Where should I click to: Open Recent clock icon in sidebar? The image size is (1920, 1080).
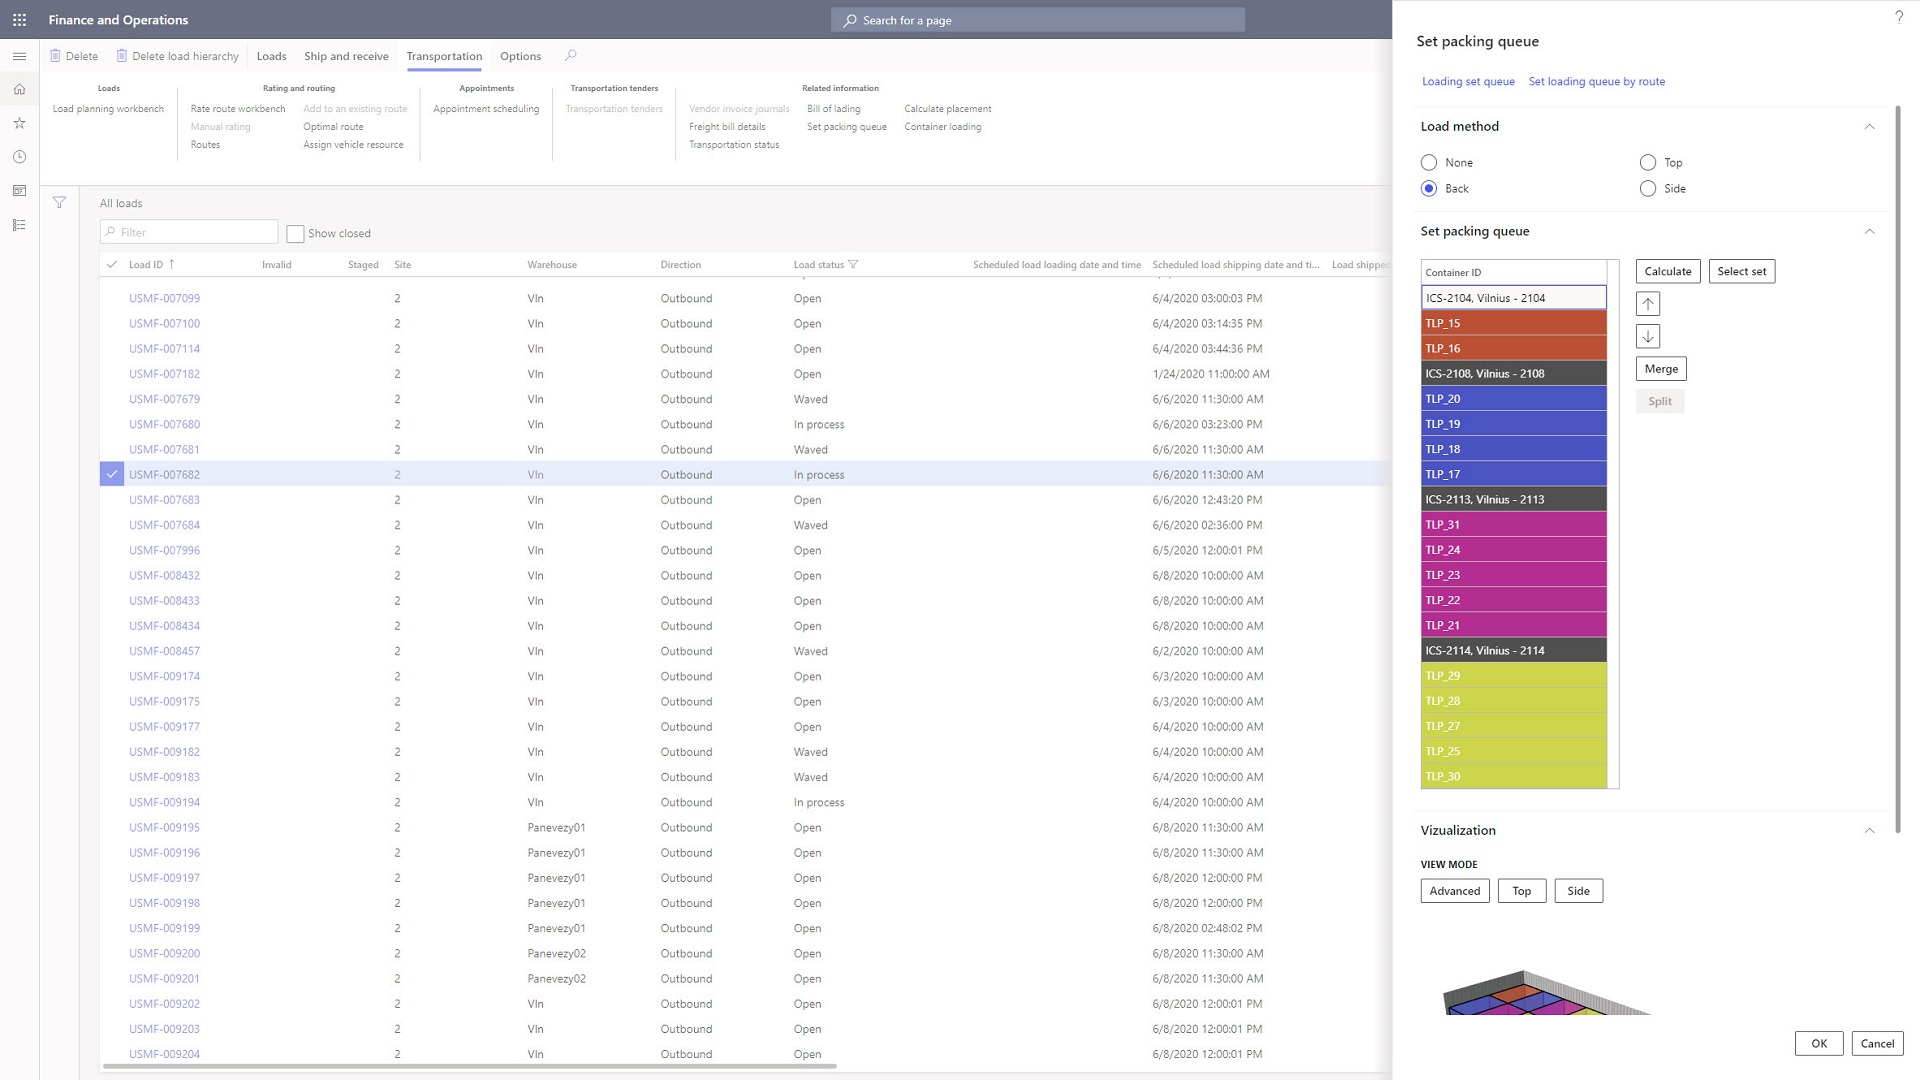click(19, 157)
